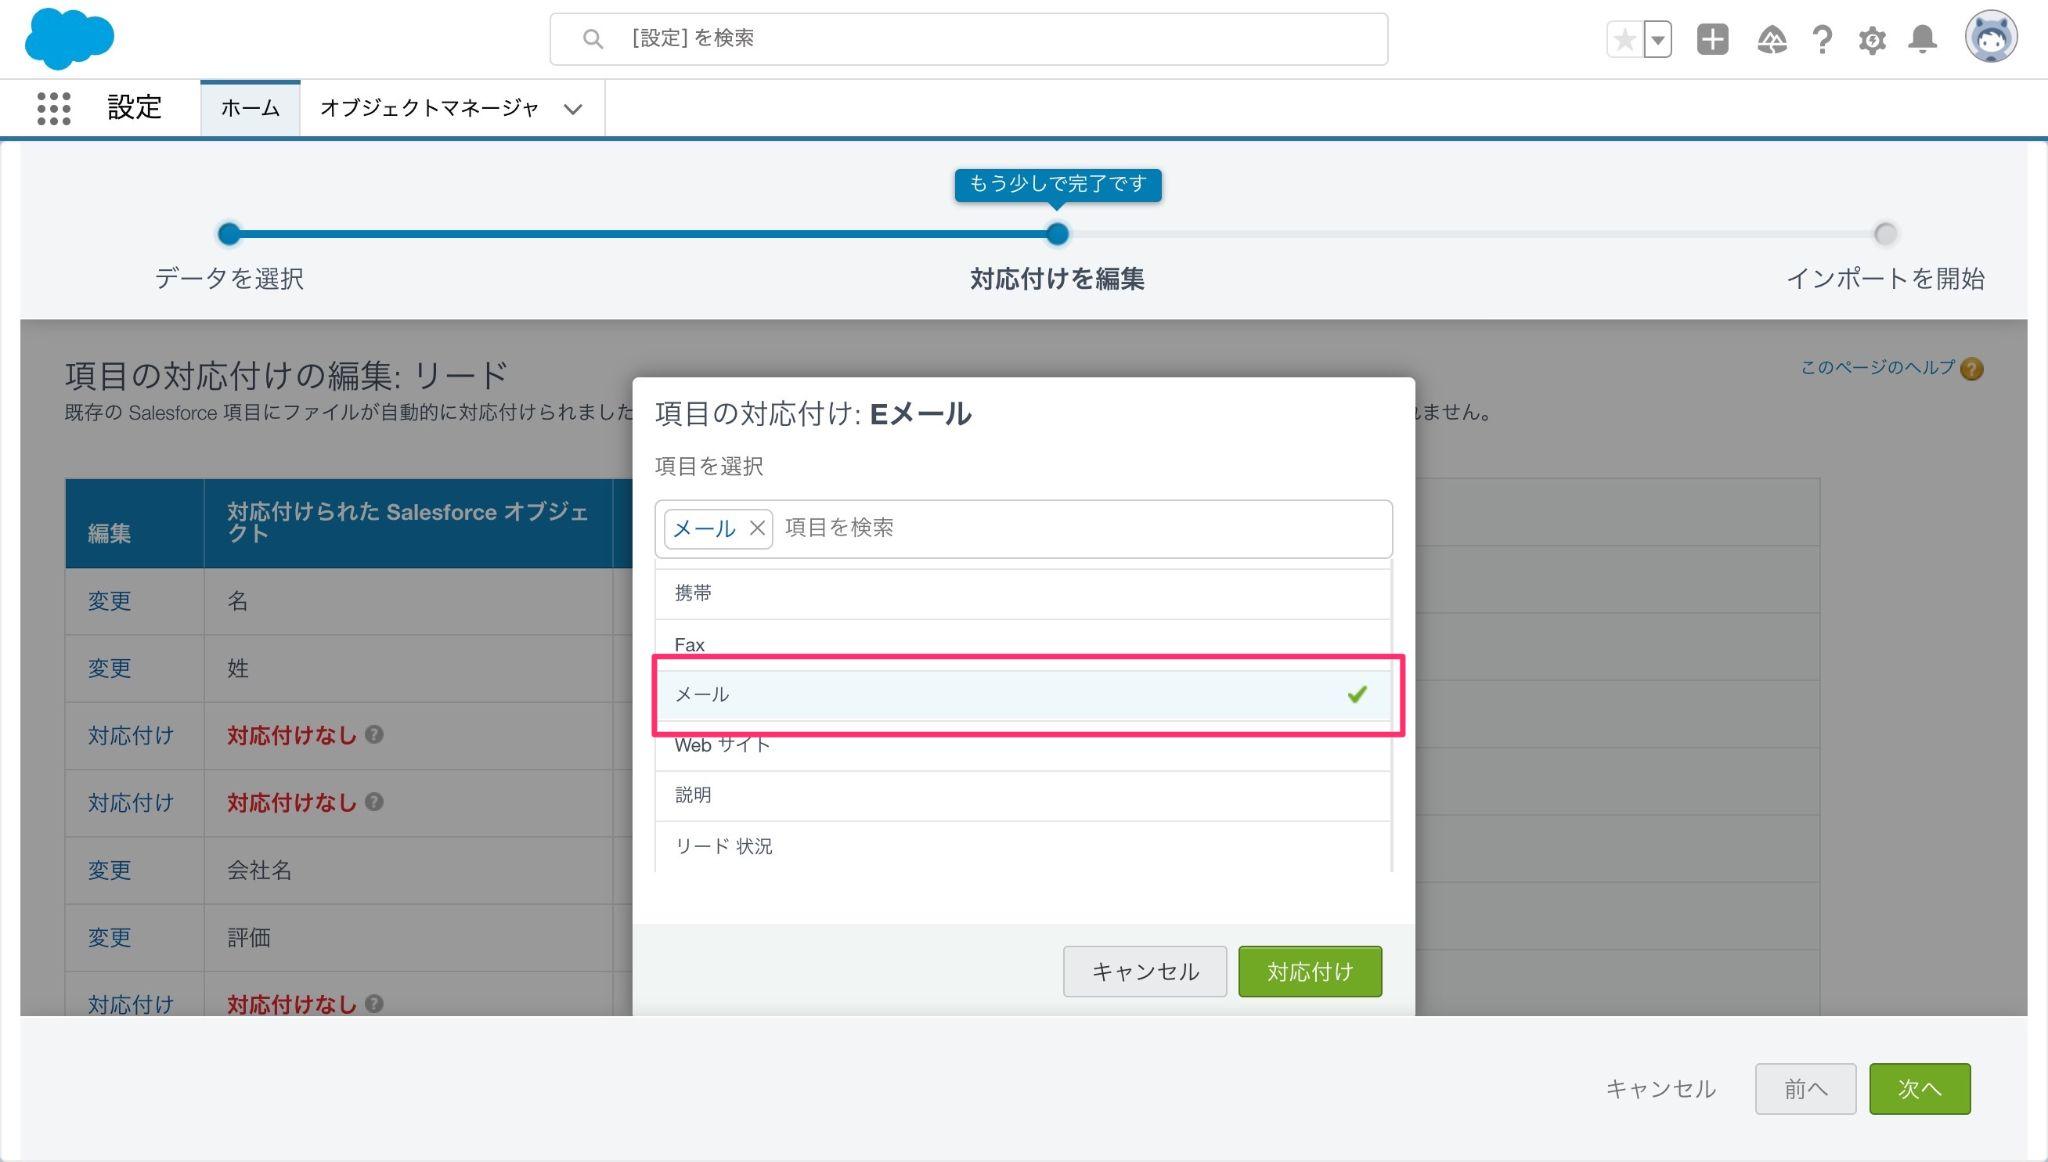Select 携帯 in the field list
Screen dimensions: 2048x1162
click(x=1023, y=593)
